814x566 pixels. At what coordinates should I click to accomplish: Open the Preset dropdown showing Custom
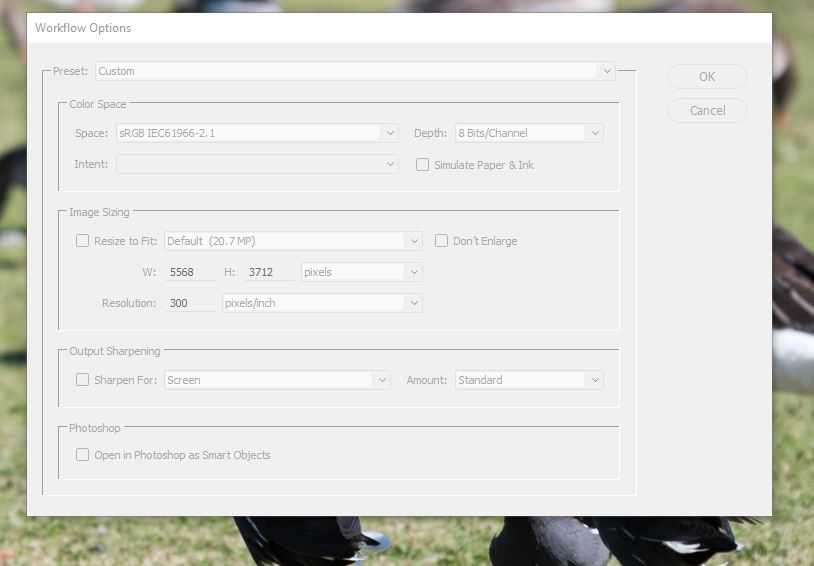click(x=355, y=71)
